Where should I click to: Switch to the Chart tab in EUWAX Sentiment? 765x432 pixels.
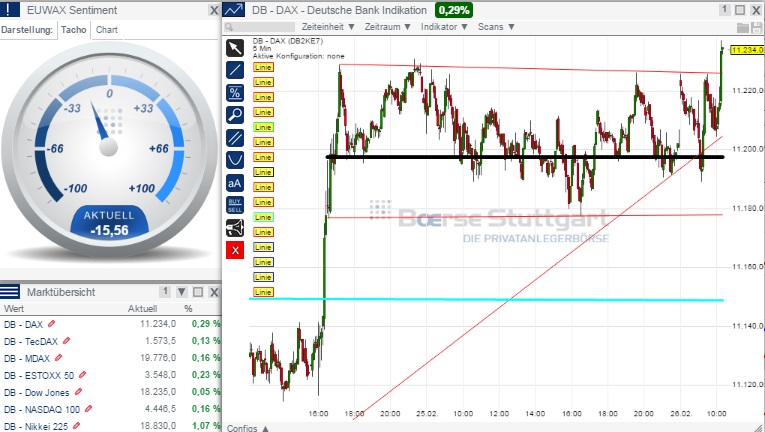click(x=107, y=30)
